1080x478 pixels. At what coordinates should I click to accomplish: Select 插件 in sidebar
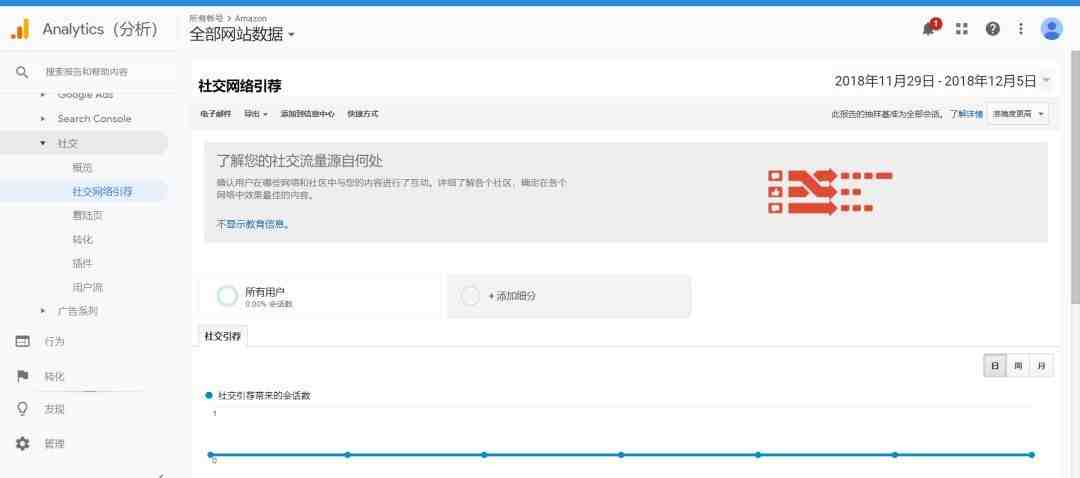coord(82,263)
